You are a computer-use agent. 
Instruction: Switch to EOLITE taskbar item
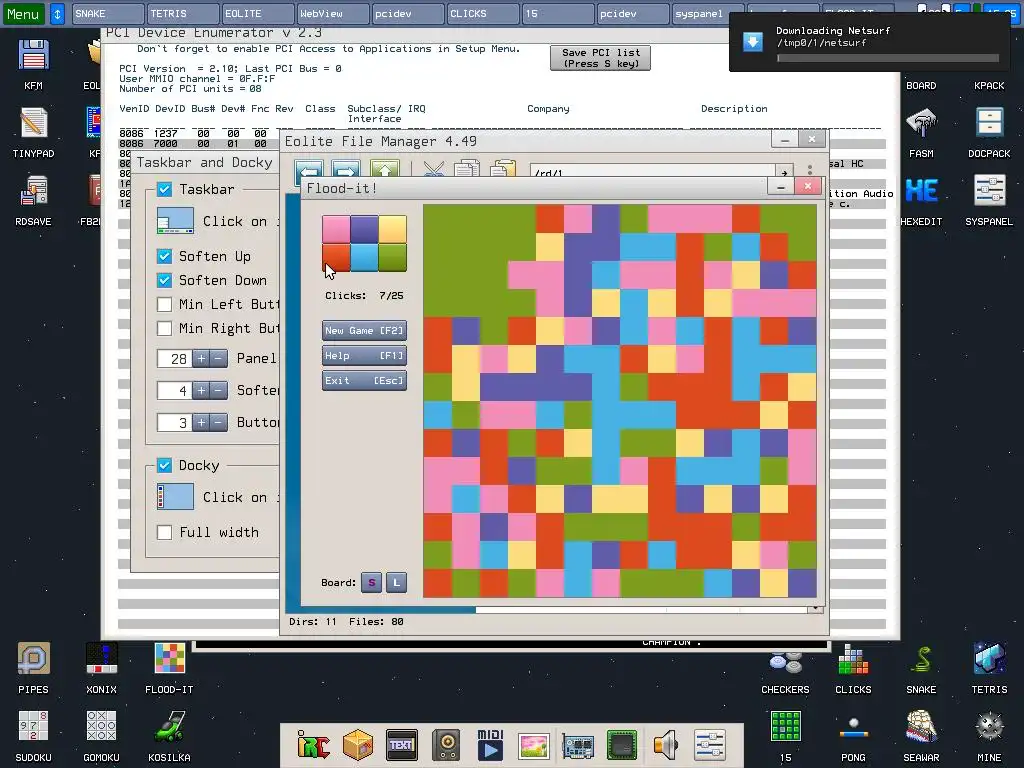(257, 14)
